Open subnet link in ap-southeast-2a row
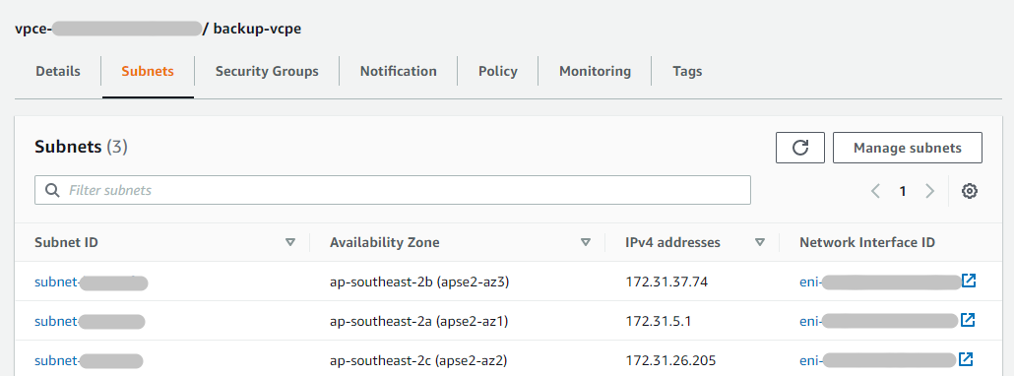This screenshot has width=1014, height=377. (x=89, y=321)
